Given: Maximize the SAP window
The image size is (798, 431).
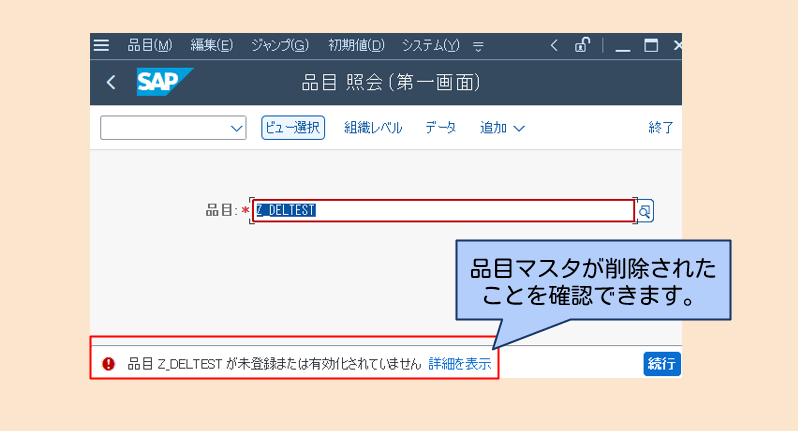Looking at the screenshot, I should [651, 45].
